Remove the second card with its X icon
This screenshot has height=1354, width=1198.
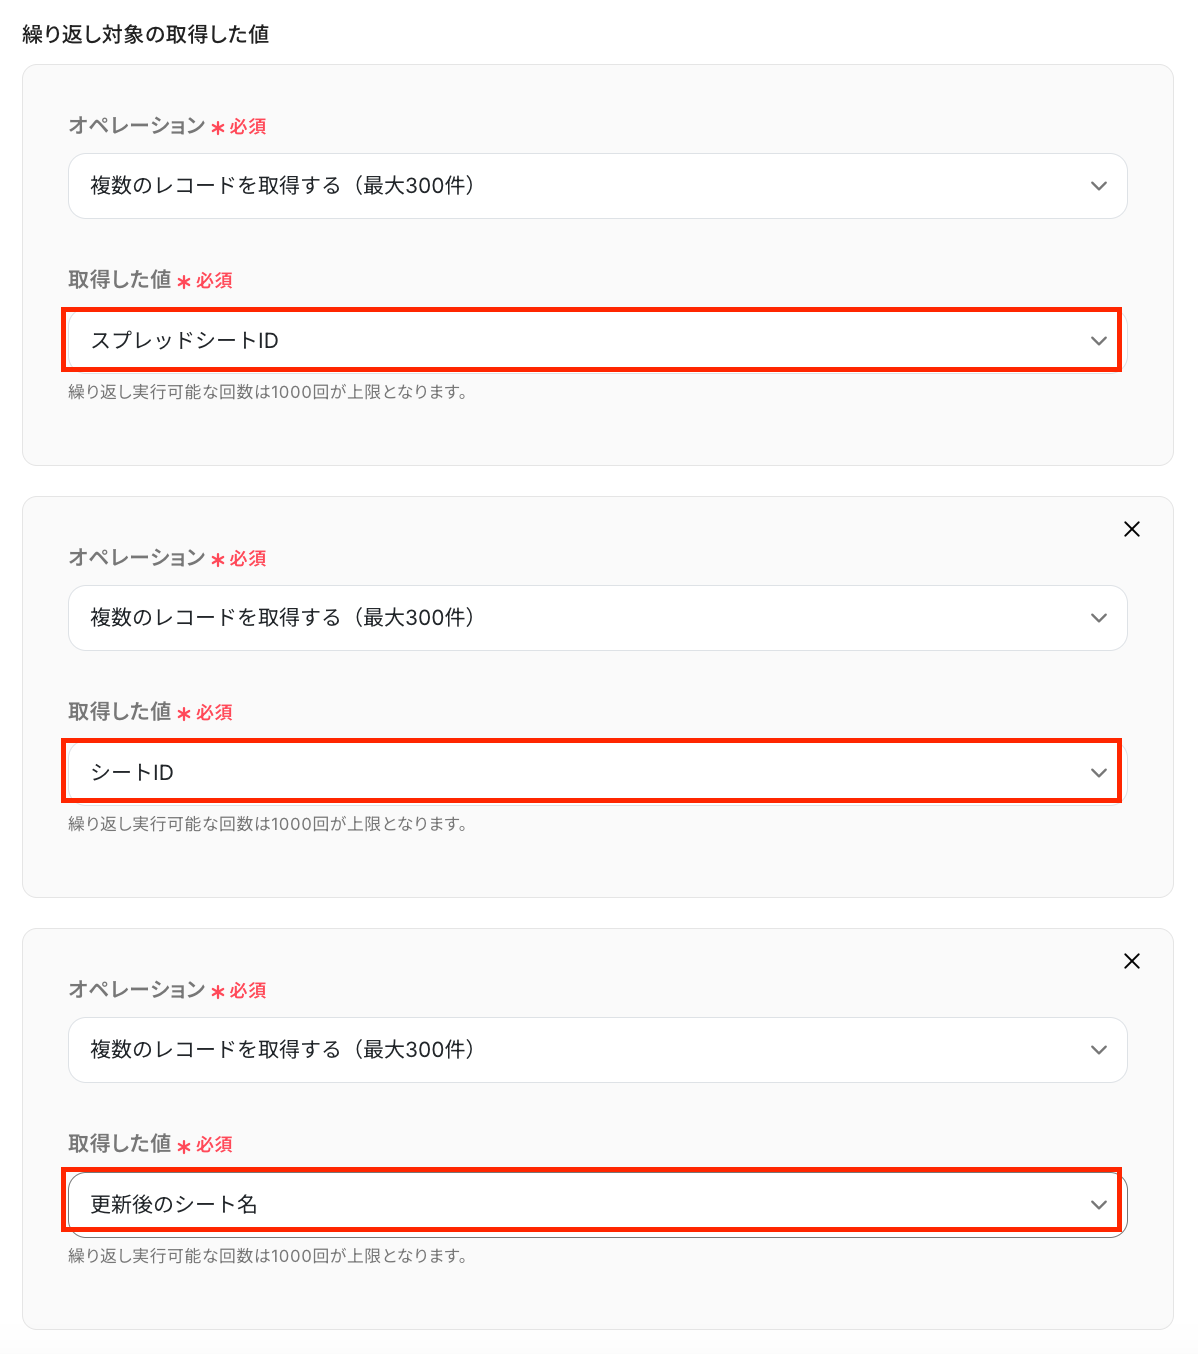tap(1132, 529)
